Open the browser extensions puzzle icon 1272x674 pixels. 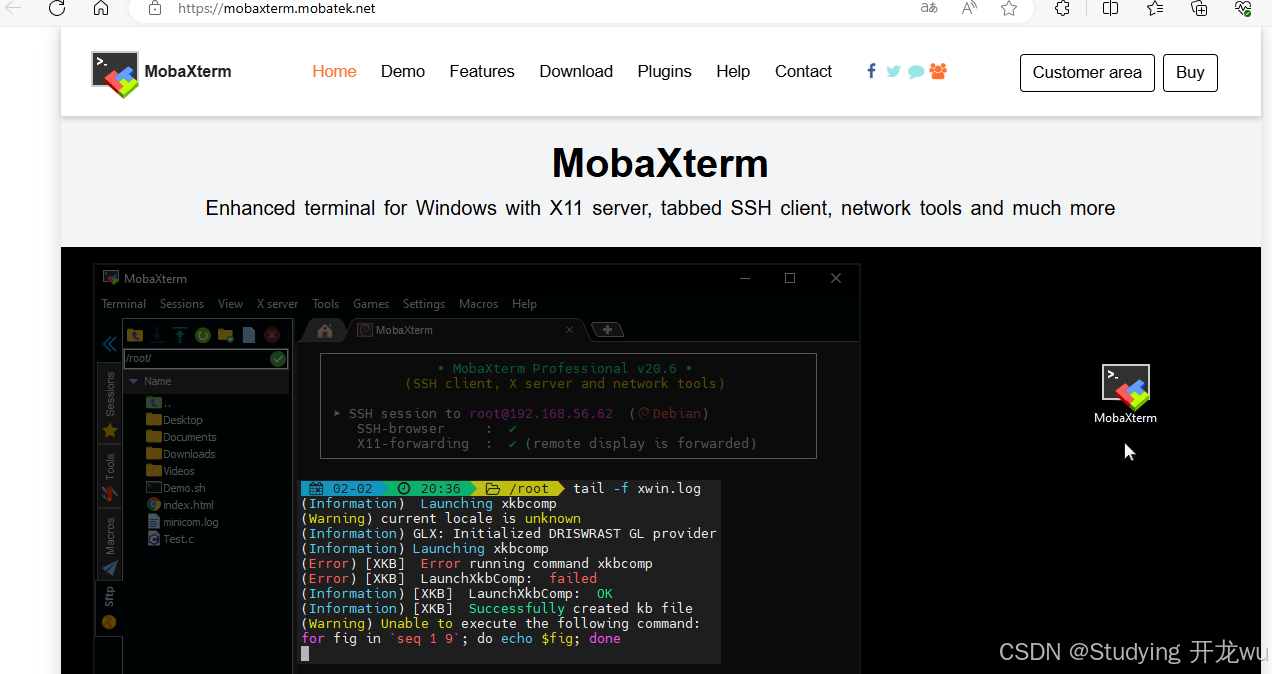click(x=1063, y=8)
